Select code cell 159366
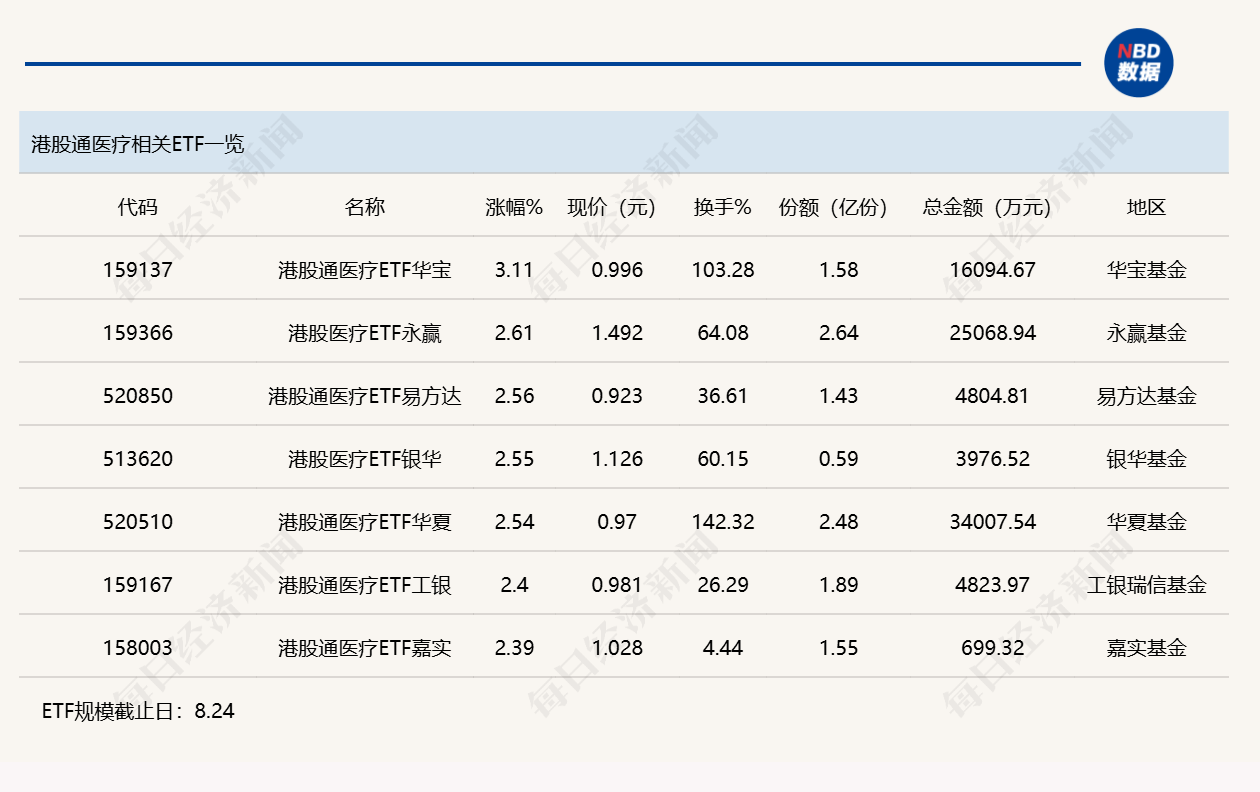Viewport: 1260px width, 792px height. pyautogui.click(x=138, y=333)
